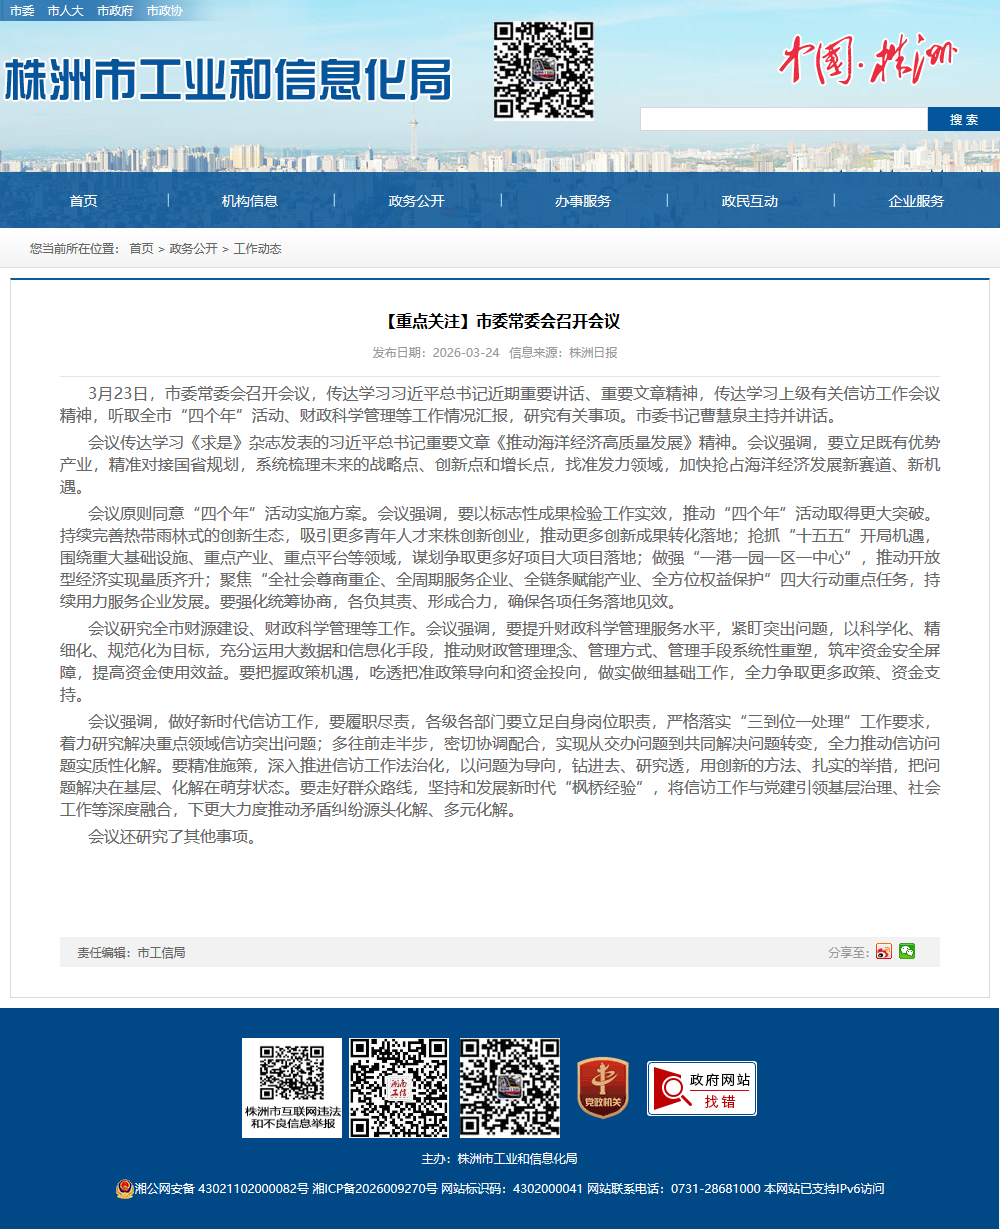The height and width of the screenshot is (1229, 1000).
Task: Open the 政民互动 navigation item
Action: [750, 201]
